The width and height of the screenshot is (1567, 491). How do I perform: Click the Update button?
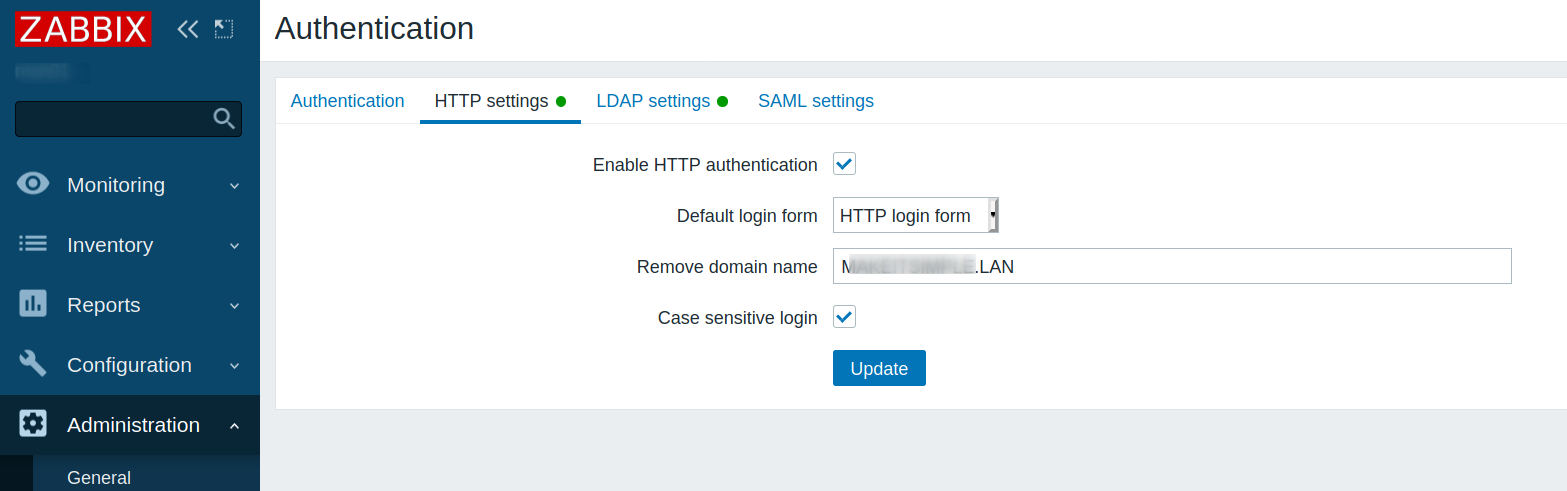pos(879,368)
